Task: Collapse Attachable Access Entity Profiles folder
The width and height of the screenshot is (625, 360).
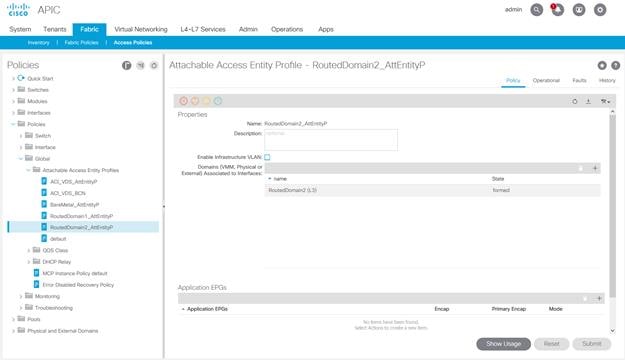Action: click(28, 170)
